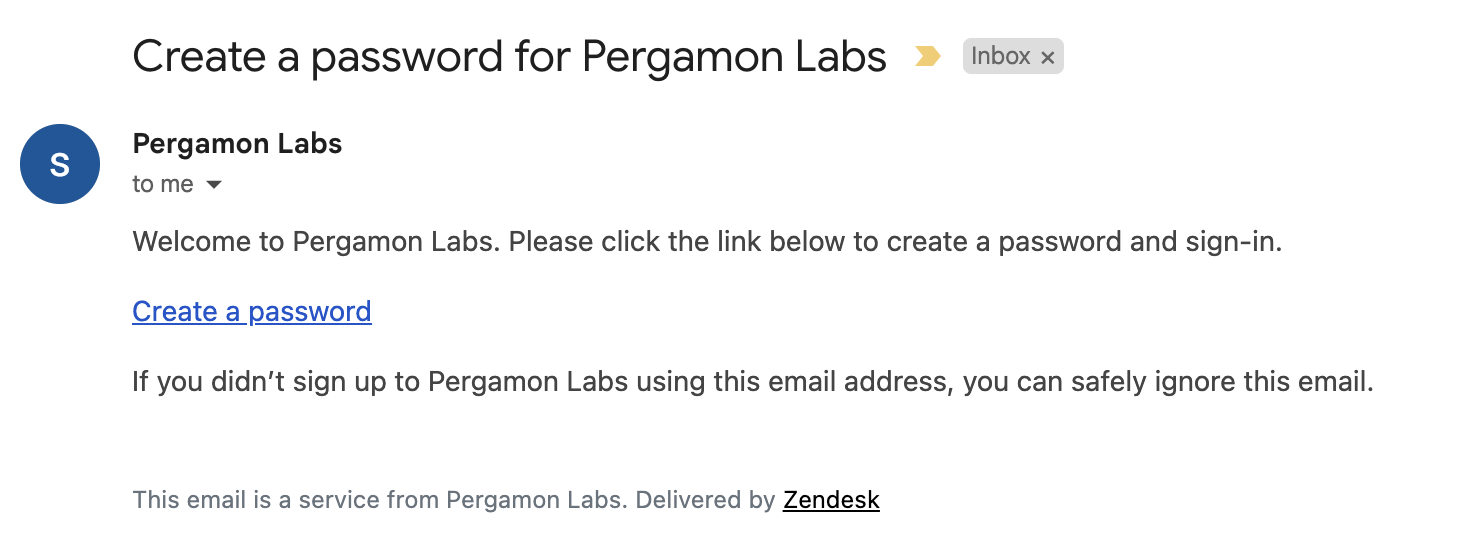Click the blue S sender avatar
Viewport: 1484px width, 558px height.
(x=60, y=164)
